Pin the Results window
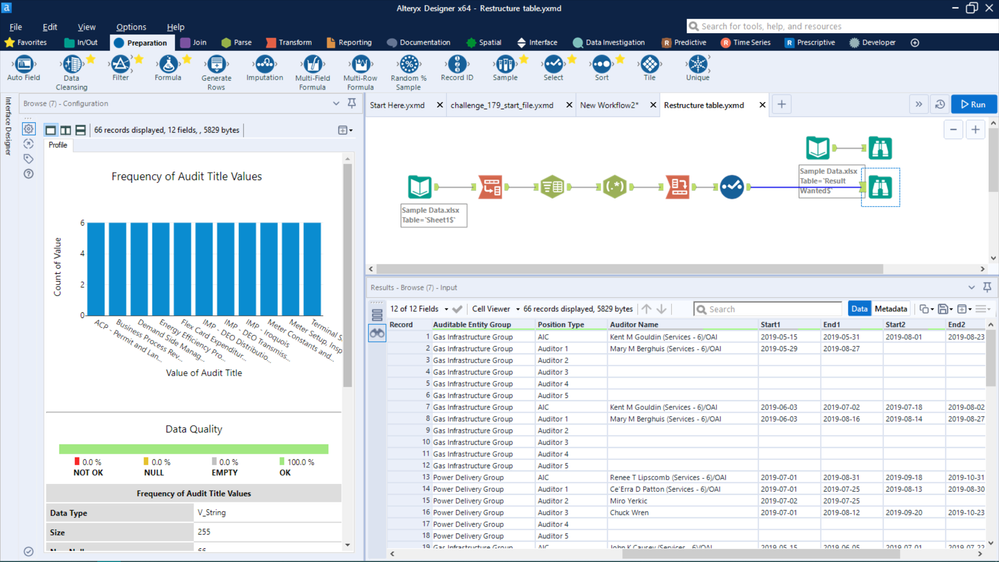The height and width of the screenshot is (562, 999). click(x=987, y=287)
